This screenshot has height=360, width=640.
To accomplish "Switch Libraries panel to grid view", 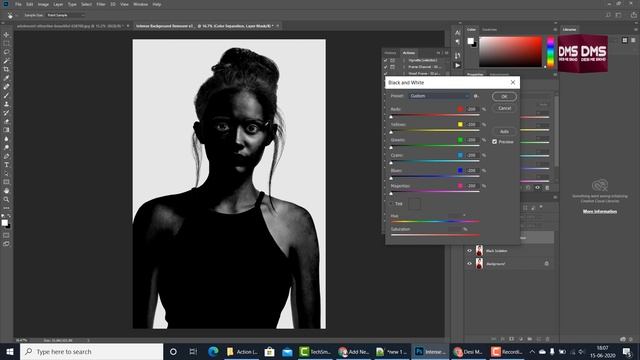I will 624,40.
